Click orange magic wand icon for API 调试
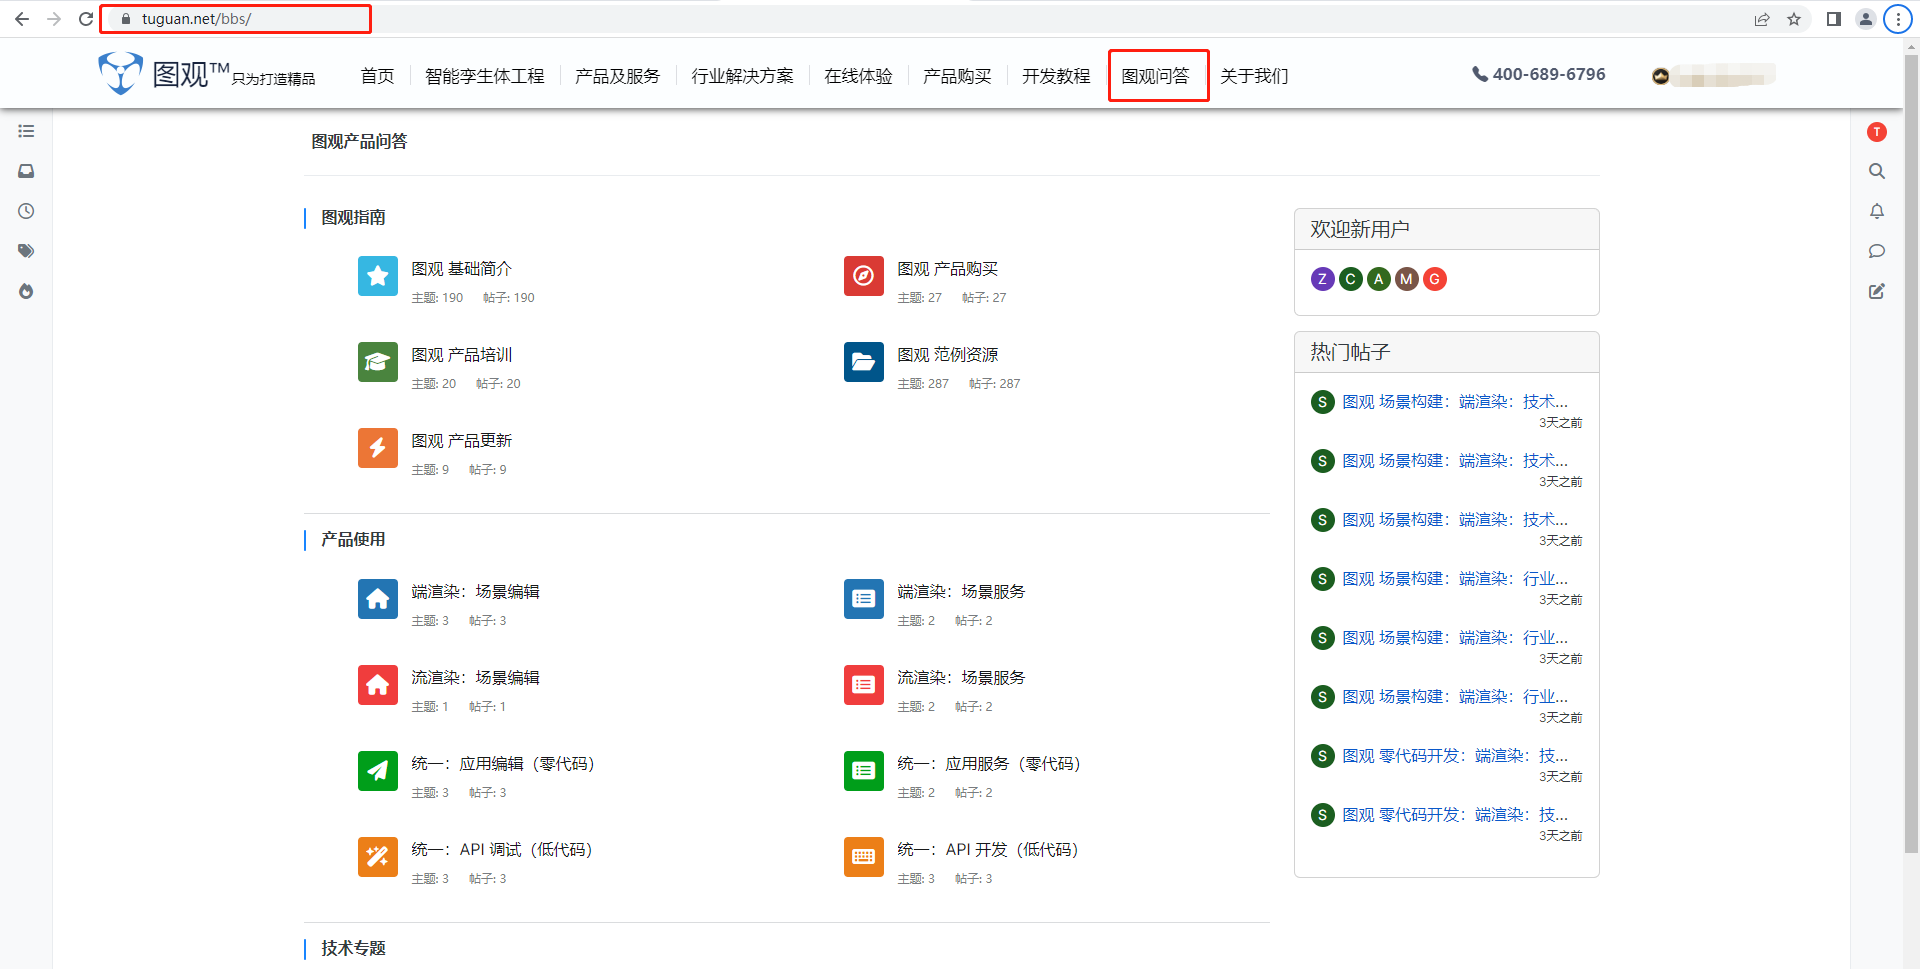 click(x=378, y=857)
